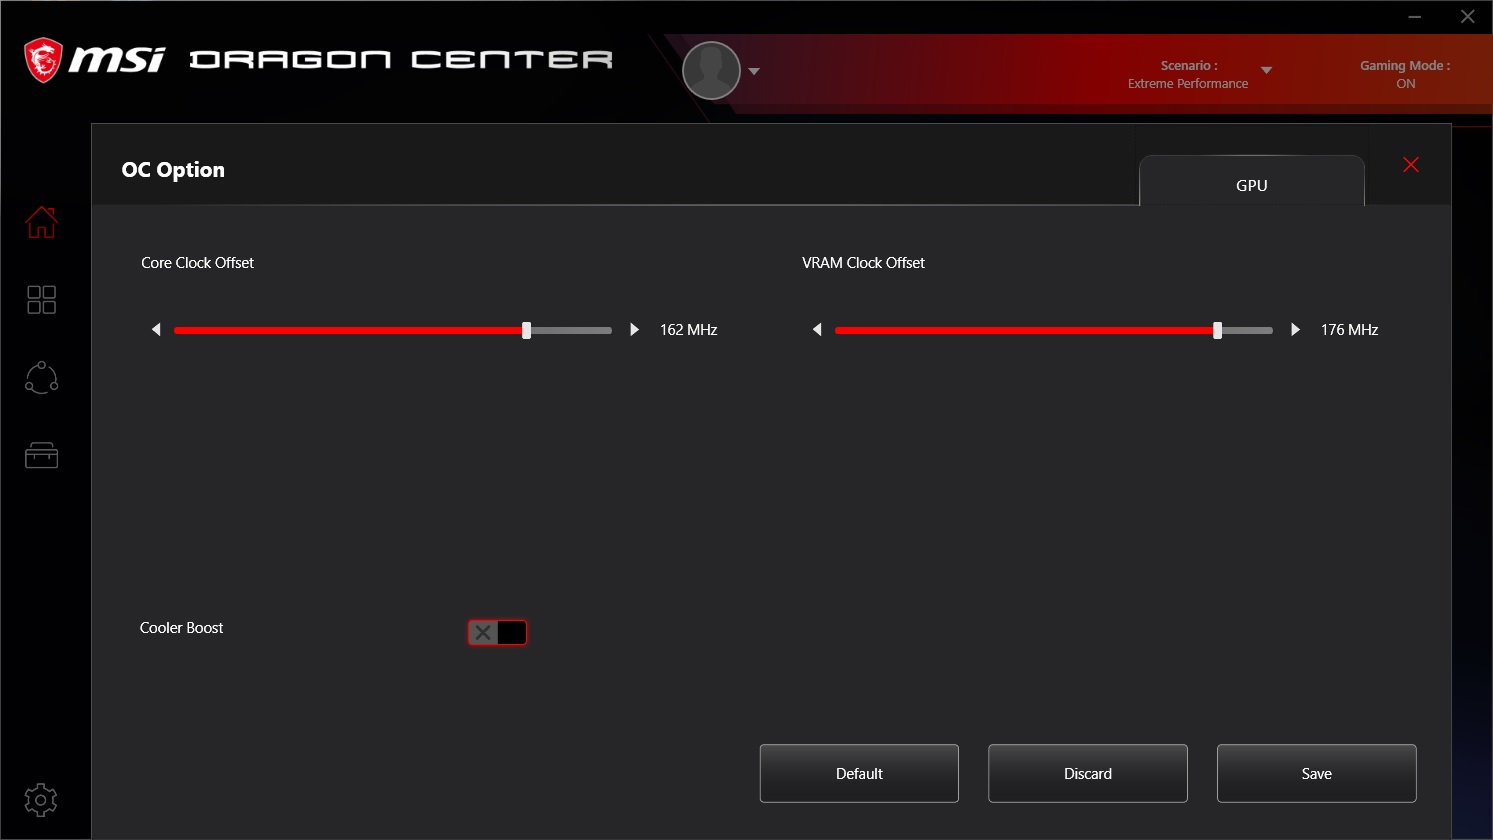This screenshot has width=1493, height=840.
Task: Switch to the GPU tab
Action: pyautogui.click(x=1251, y=185)
